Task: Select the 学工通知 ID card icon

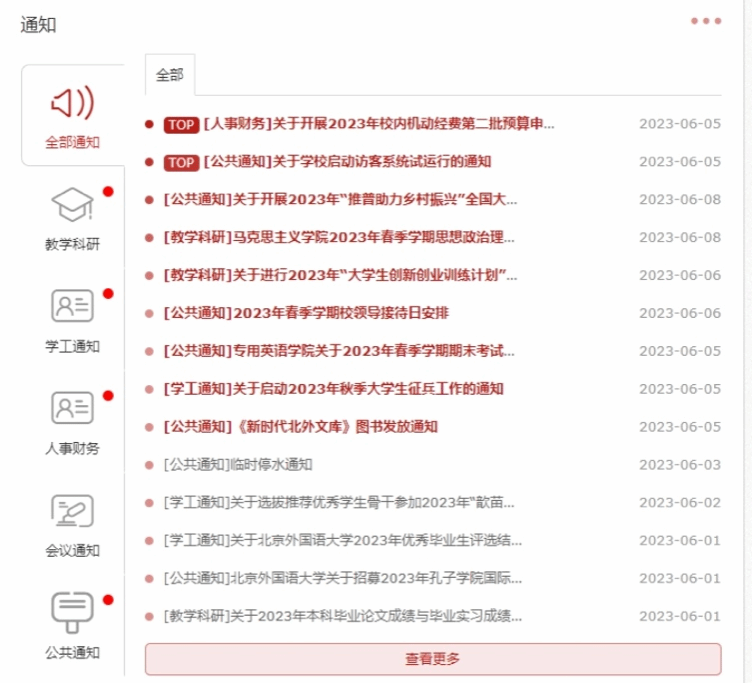Action: point(72,306)
